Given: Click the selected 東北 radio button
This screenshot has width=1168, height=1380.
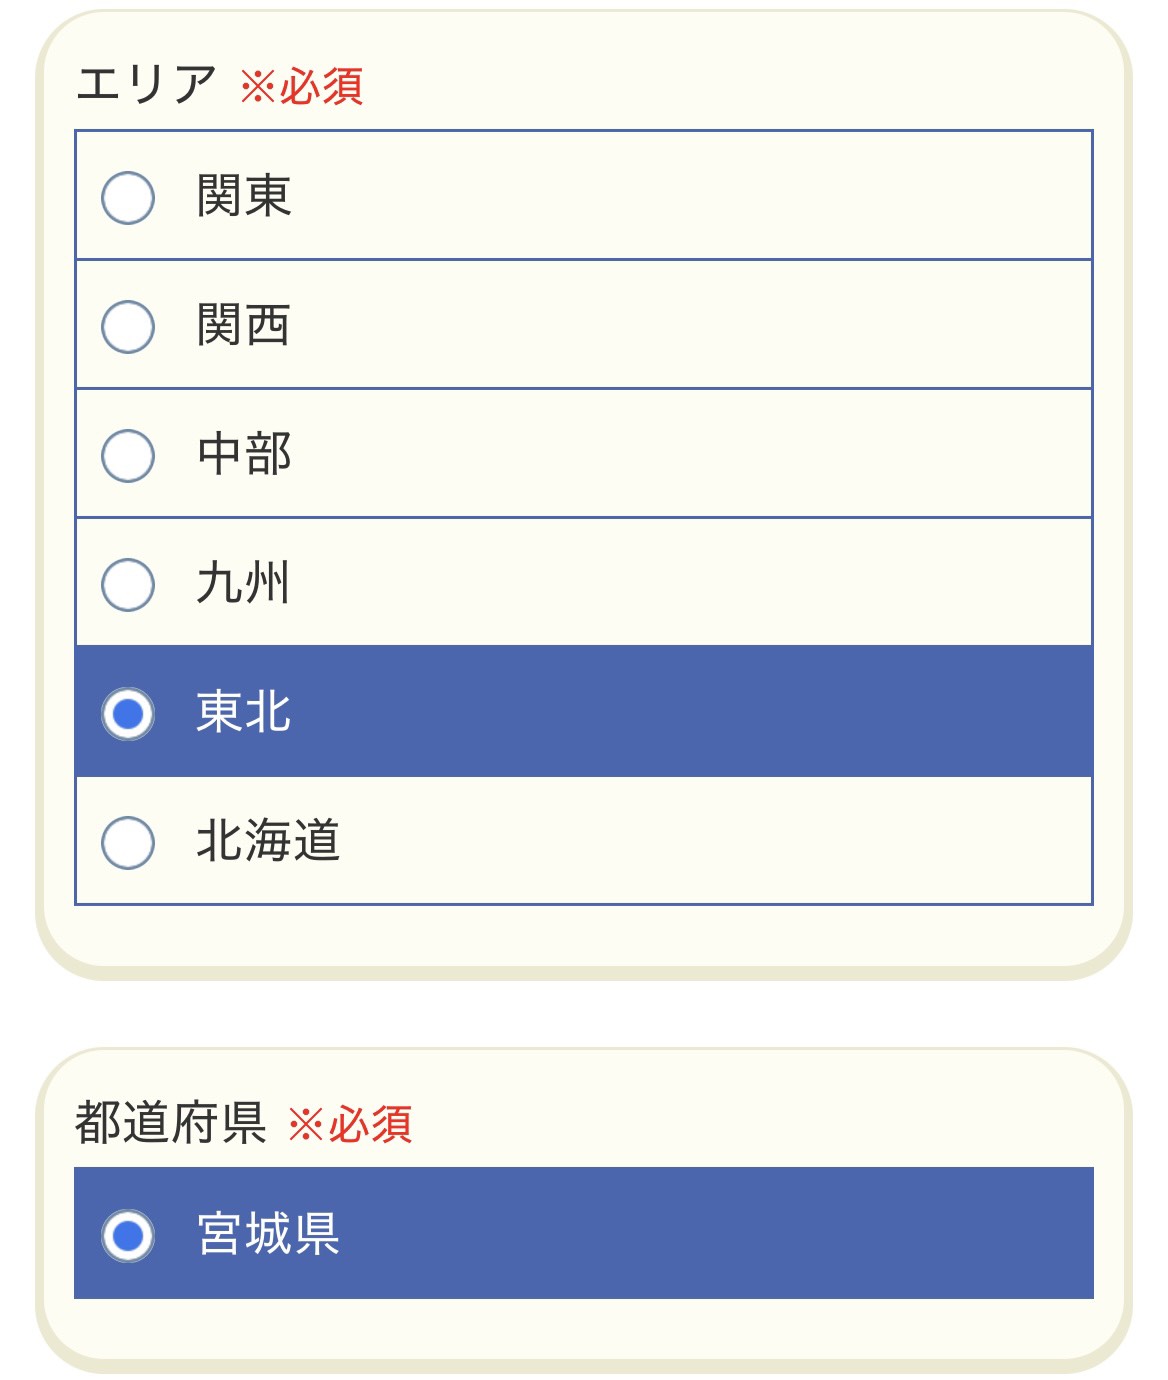Looking at the screenshot, I should [x=128, y=713].
